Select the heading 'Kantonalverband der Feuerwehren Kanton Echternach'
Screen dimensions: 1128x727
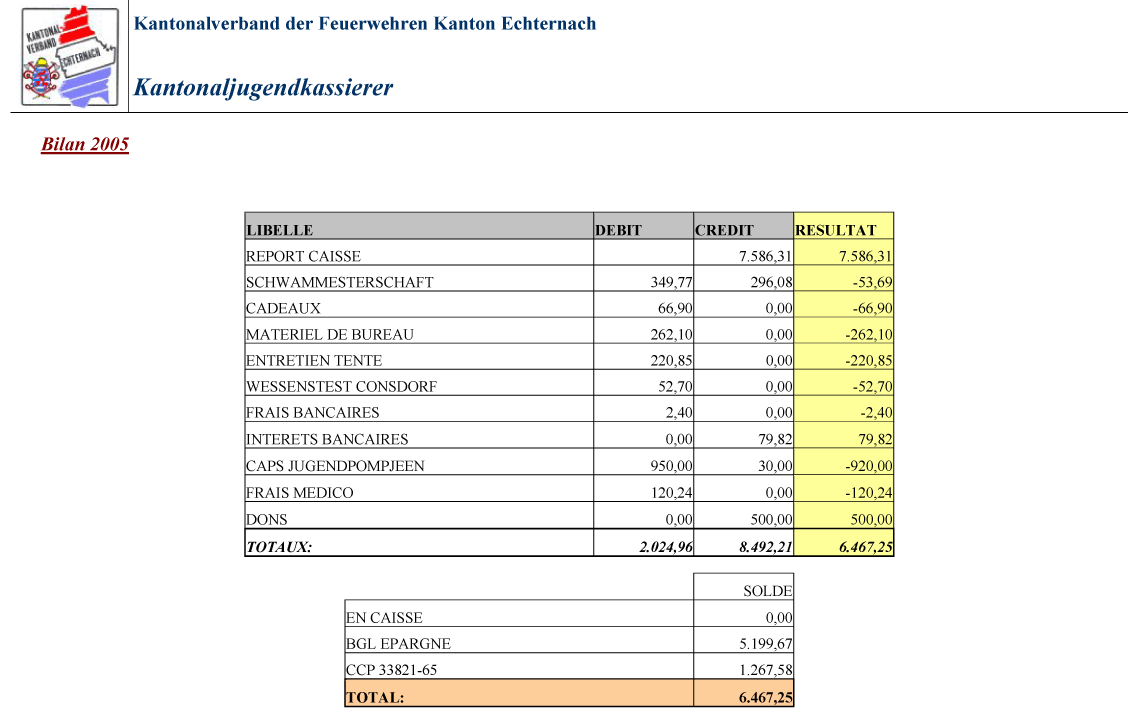pyautogui.click(x=365, y=24)
